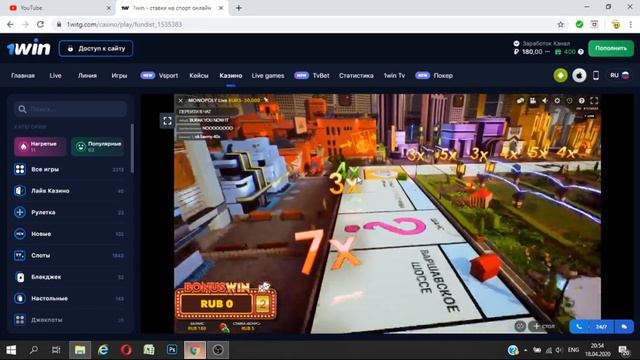Viewport: 640px width, 360px height.
Task: Close the MONOPOLY Live game with X
Action: (x=181, y=100)
